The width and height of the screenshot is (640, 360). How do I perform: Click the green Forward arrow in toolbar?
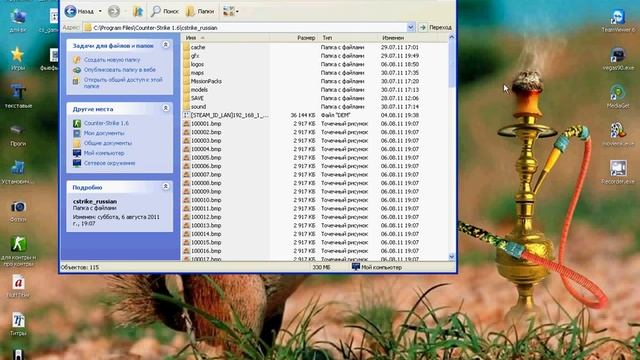113,11
